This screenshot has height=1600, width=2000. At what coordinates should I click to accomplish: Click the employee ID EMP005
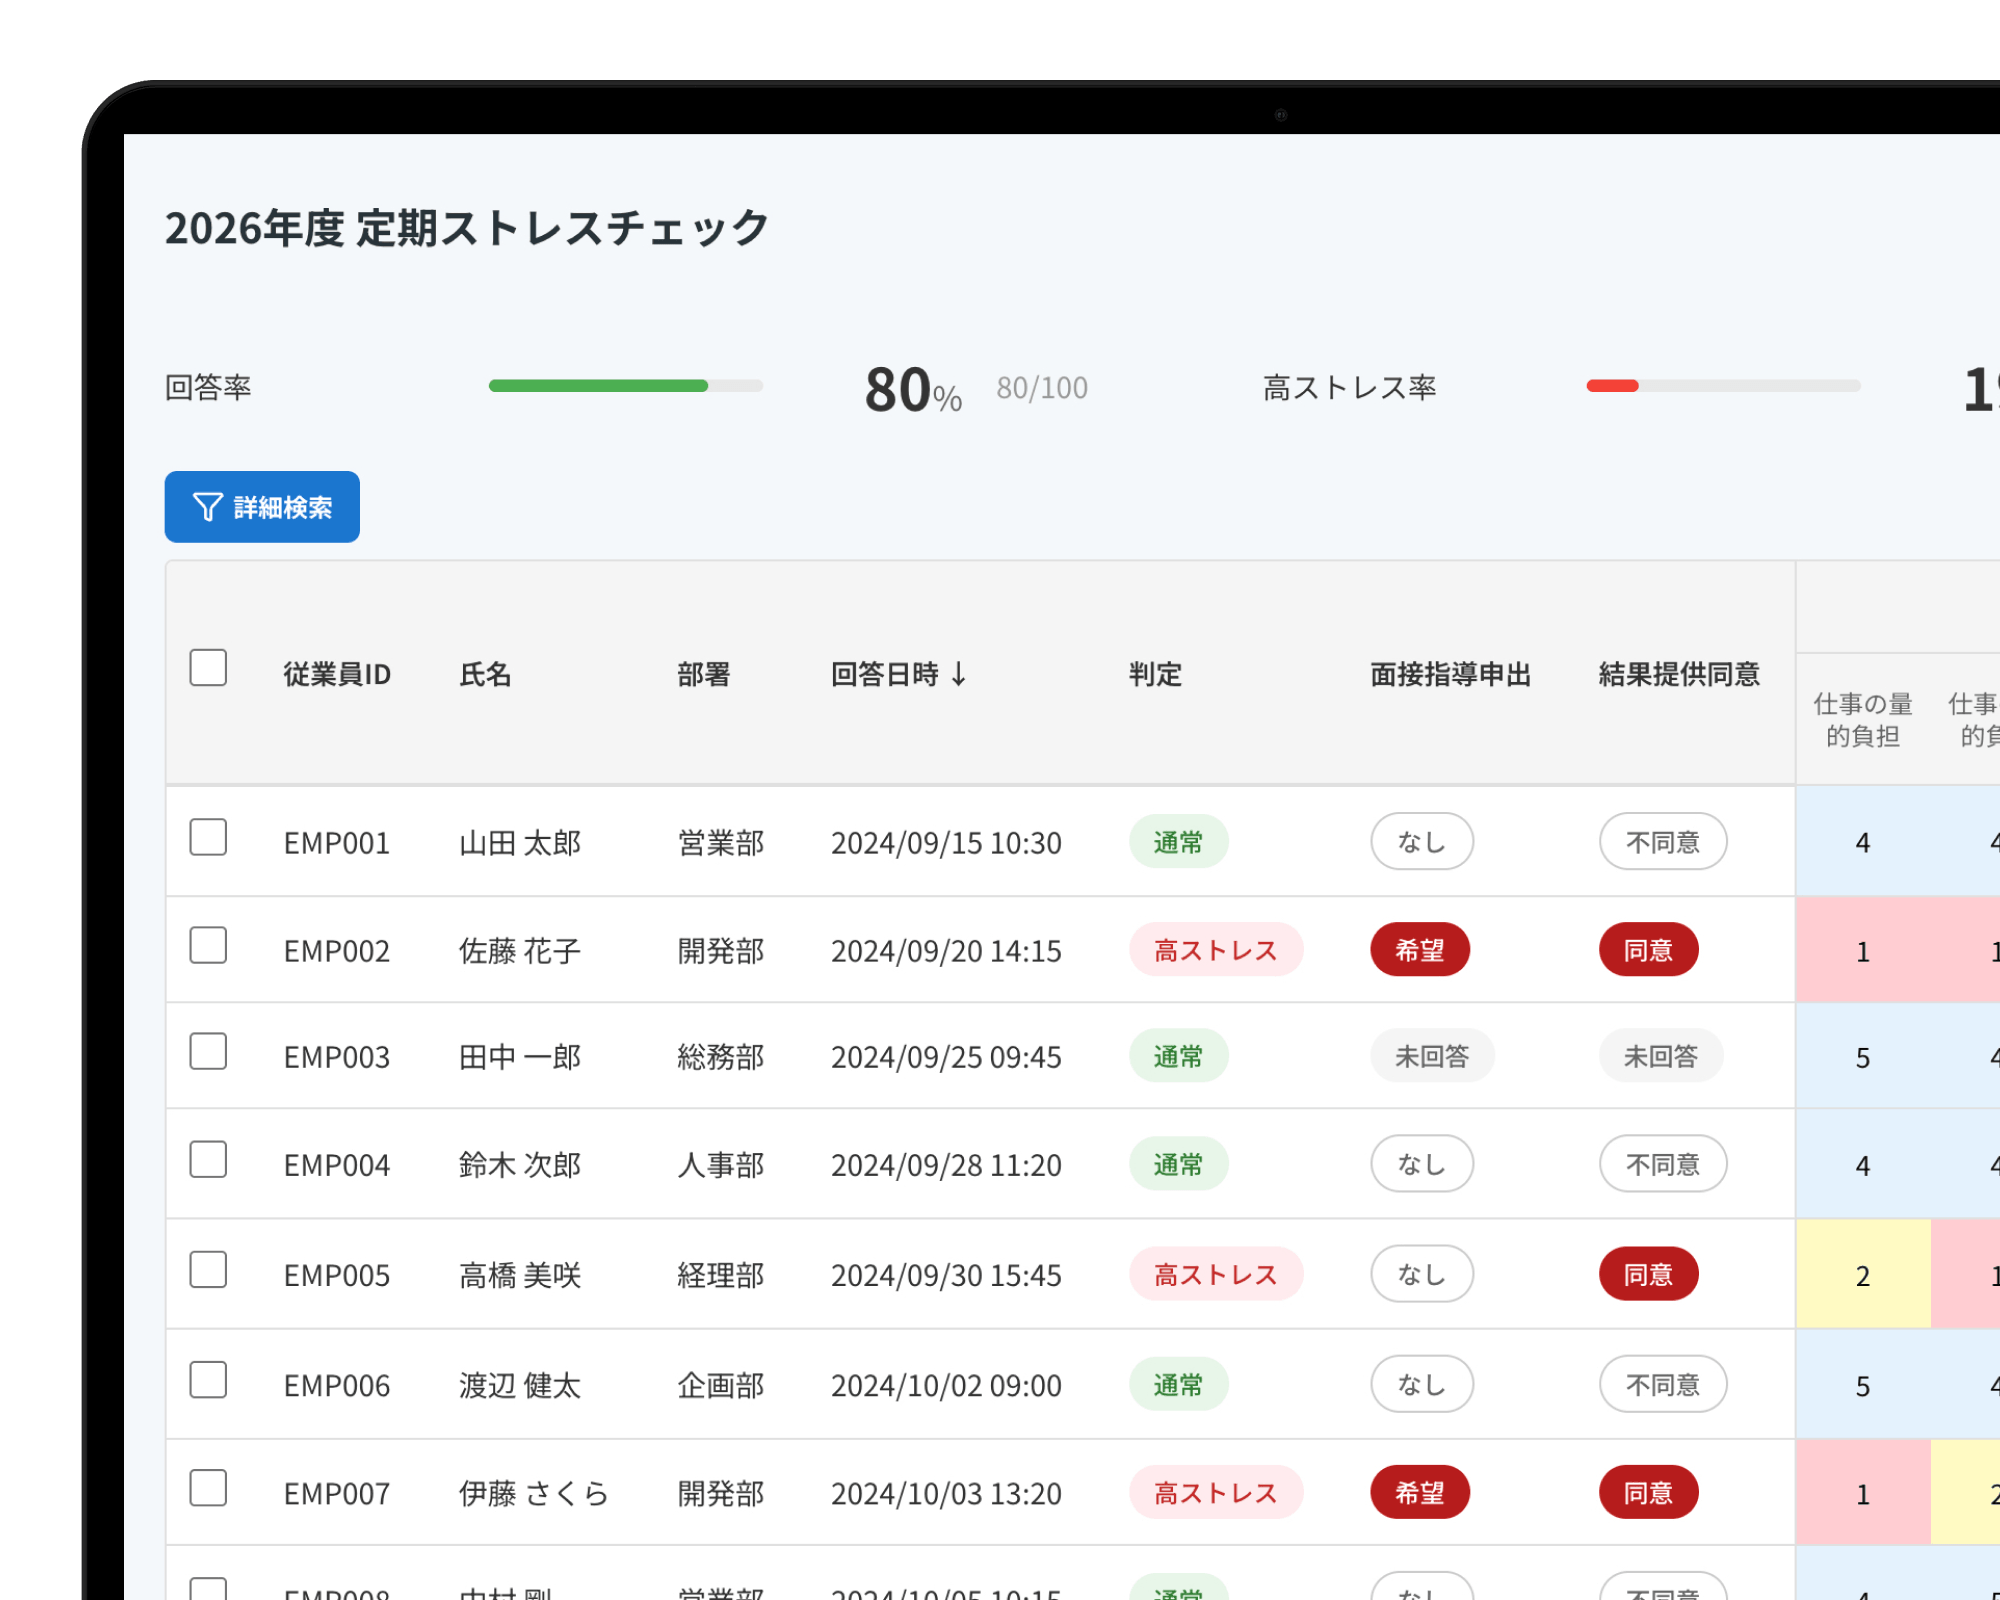(337, 1275)
